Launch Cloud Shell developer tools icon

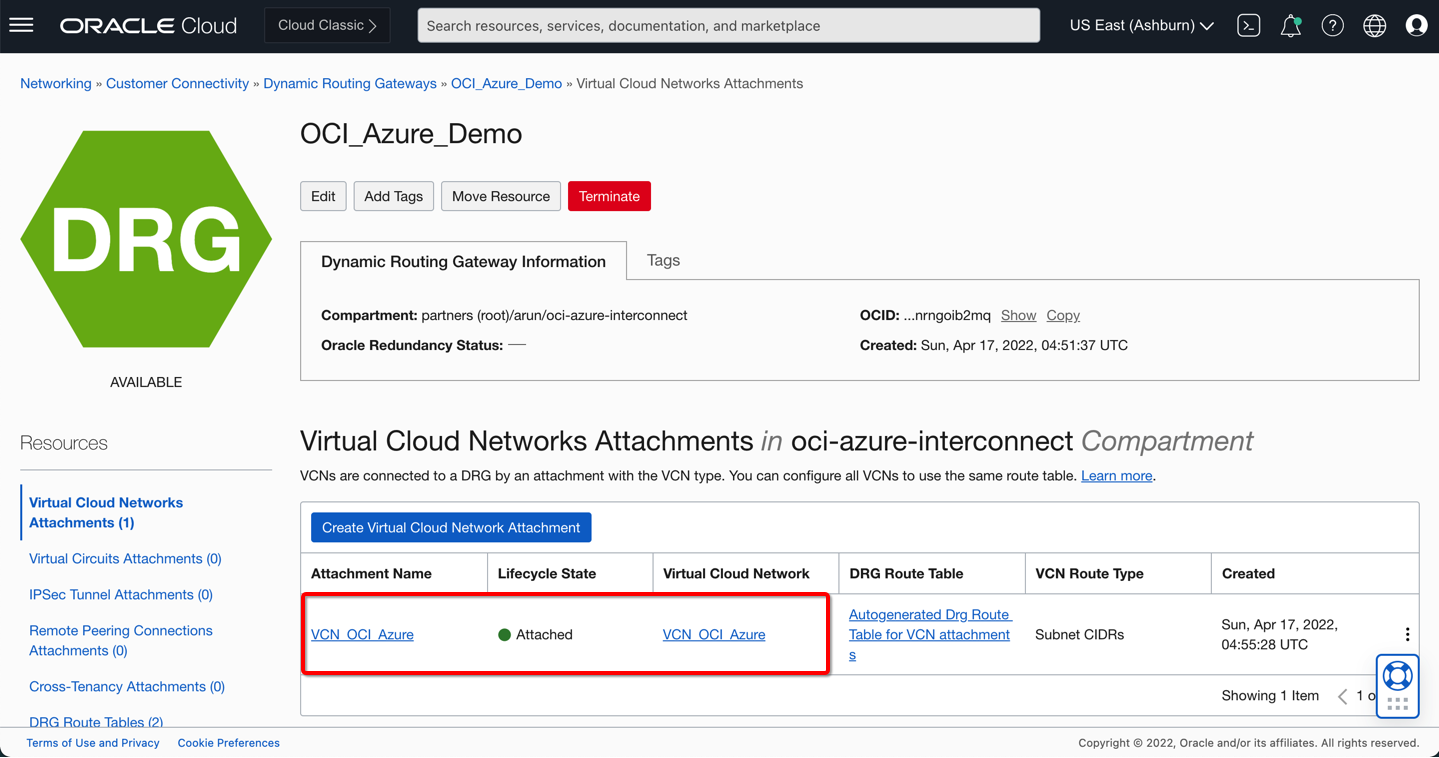pos(1248,25)
